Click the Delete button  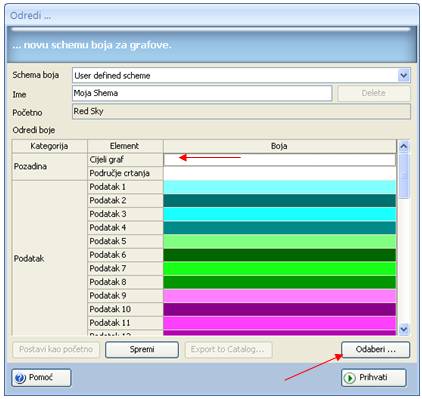(374, 93)
